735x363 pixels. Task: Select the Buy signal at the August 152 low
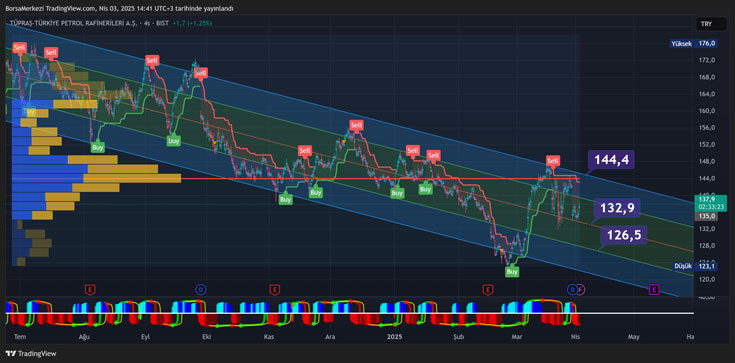pos(98,147)
